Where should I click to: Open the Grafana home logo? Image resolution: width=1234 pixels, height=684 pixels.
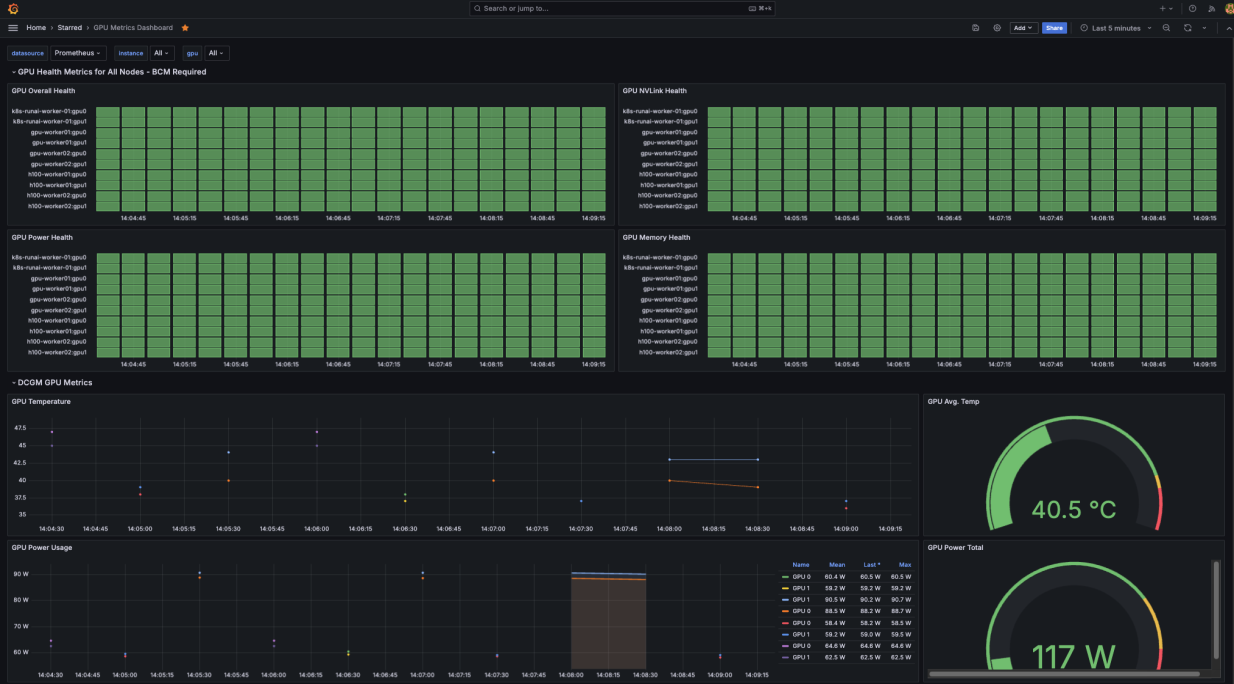click(13, 8)
